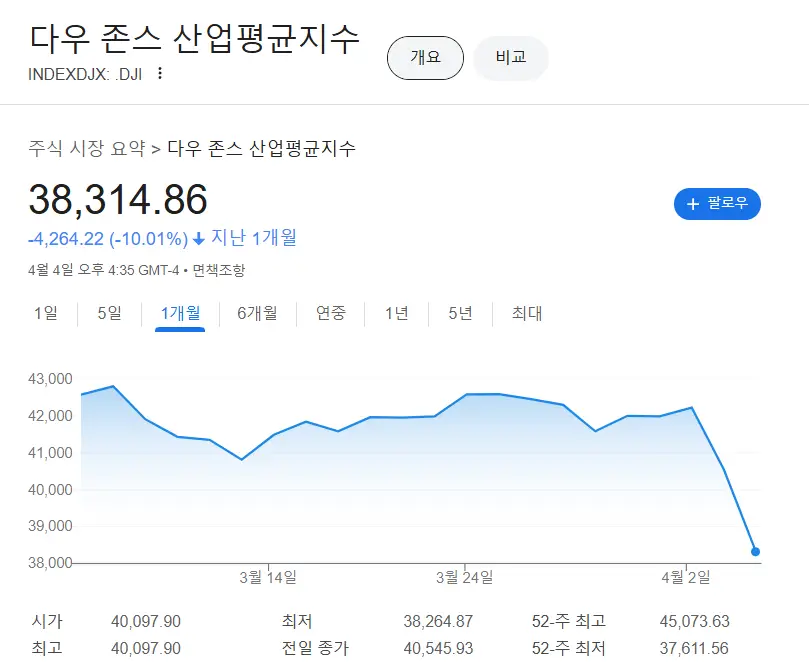Click the 4월 2일 chart date label
Image resolution: width=809 pixels, height=671 pixels.
[x=686, y=577]
